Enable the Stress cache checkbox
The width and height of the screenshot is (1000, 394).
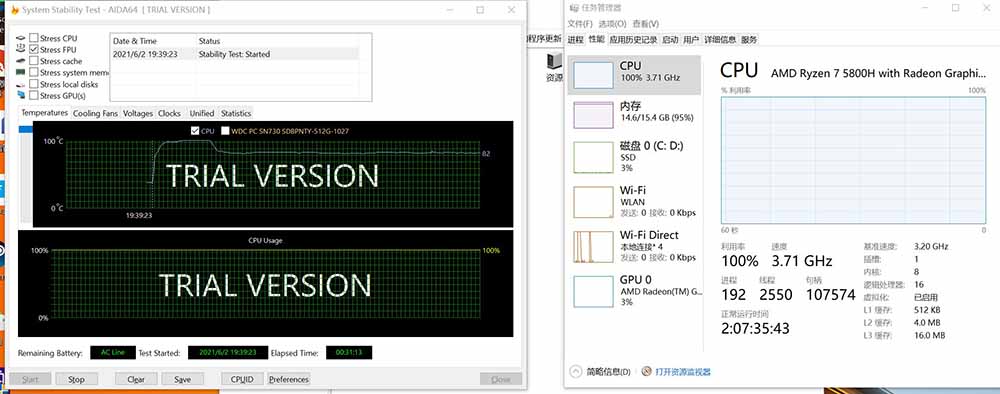click(34, 61)
